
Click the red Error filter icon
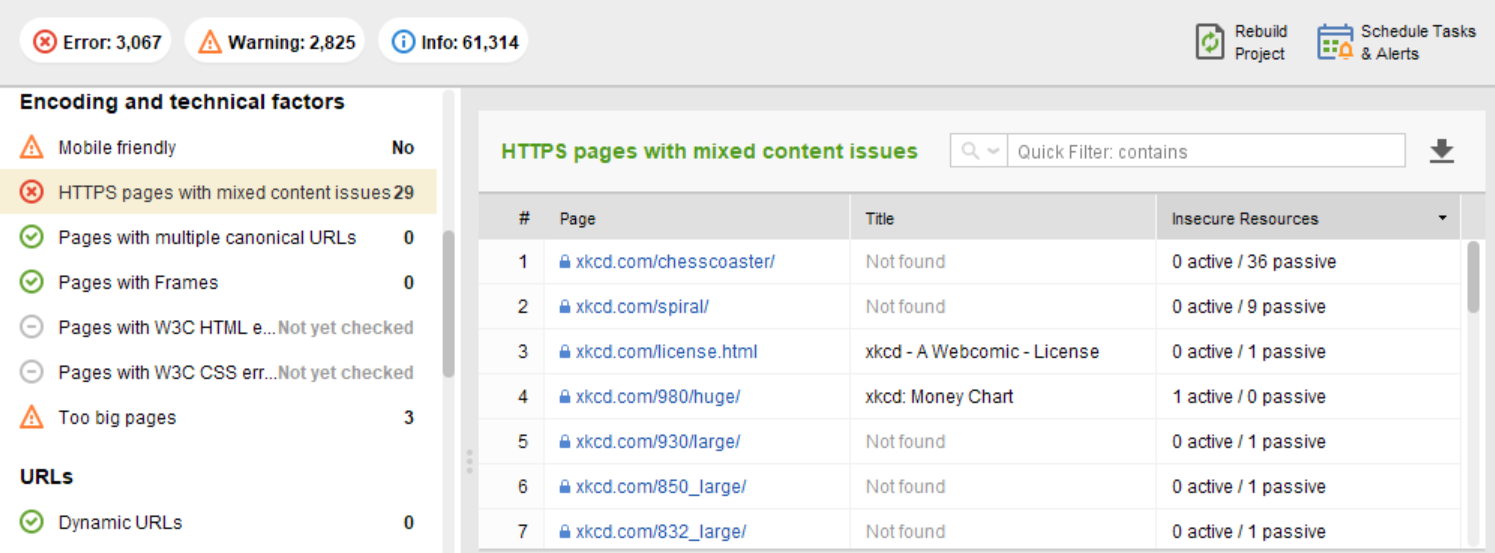point(45,42)
